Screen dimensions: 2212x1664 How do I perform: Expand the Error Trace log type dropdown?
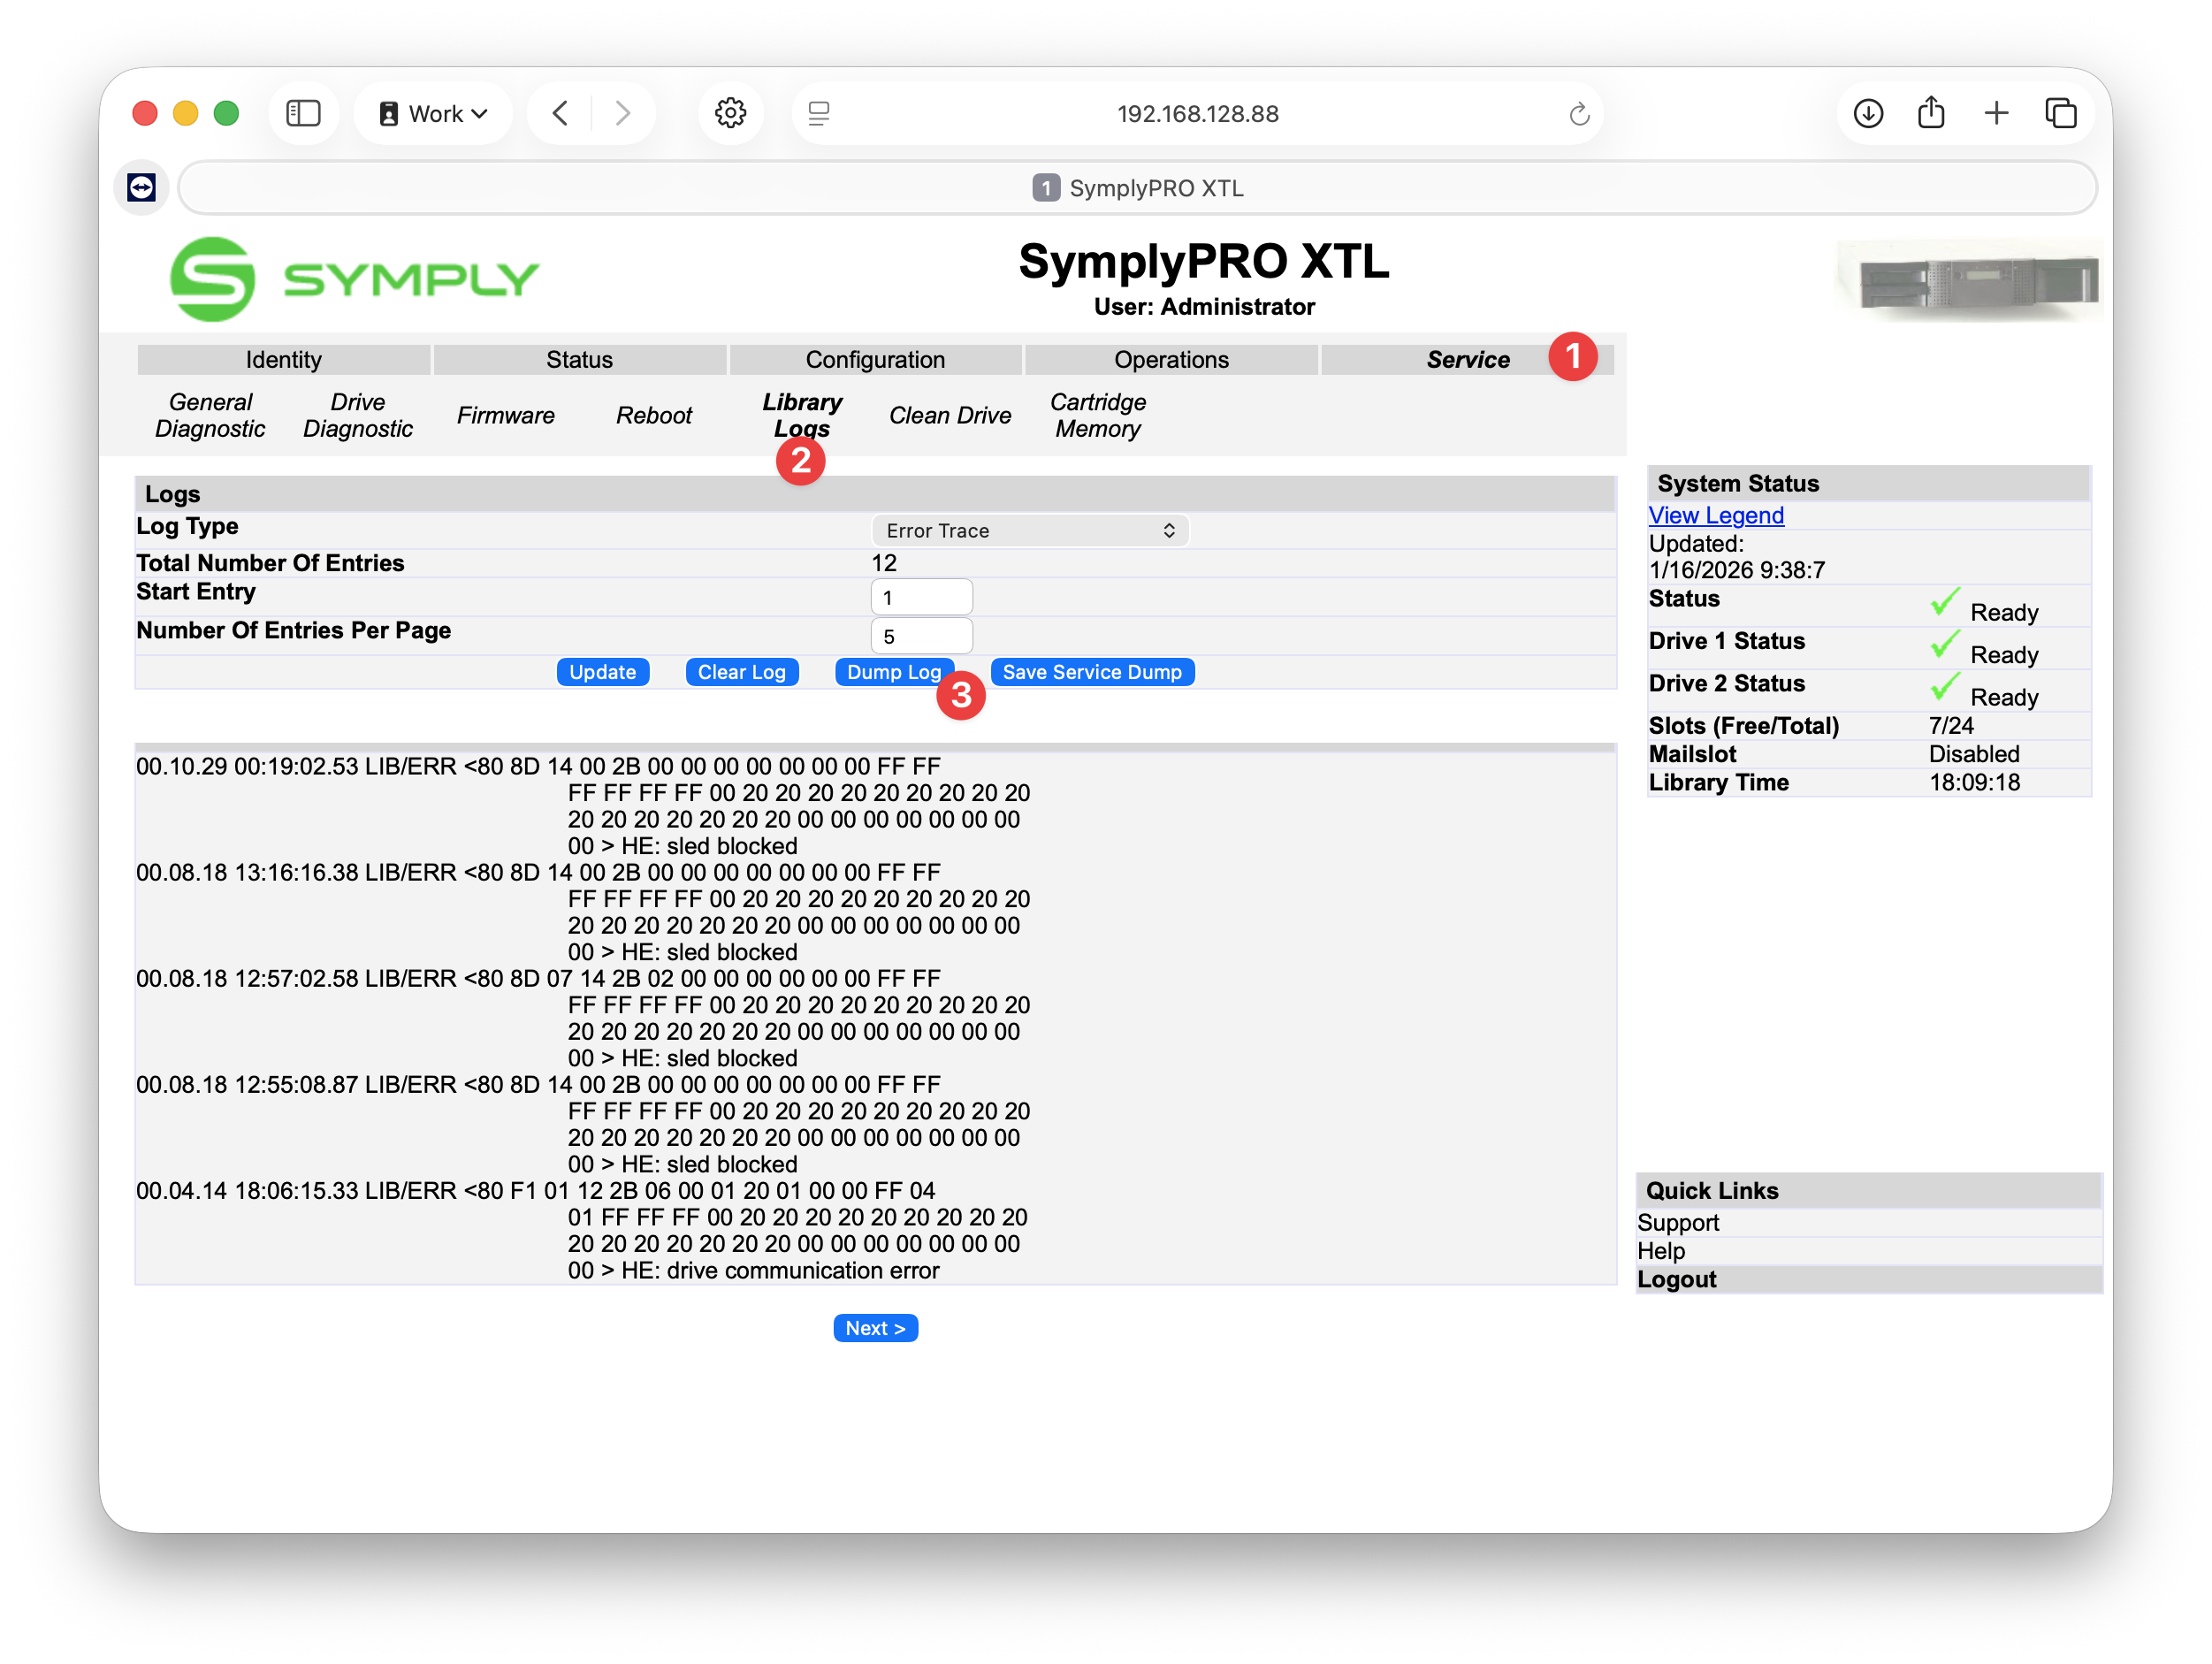point(1030,530)
